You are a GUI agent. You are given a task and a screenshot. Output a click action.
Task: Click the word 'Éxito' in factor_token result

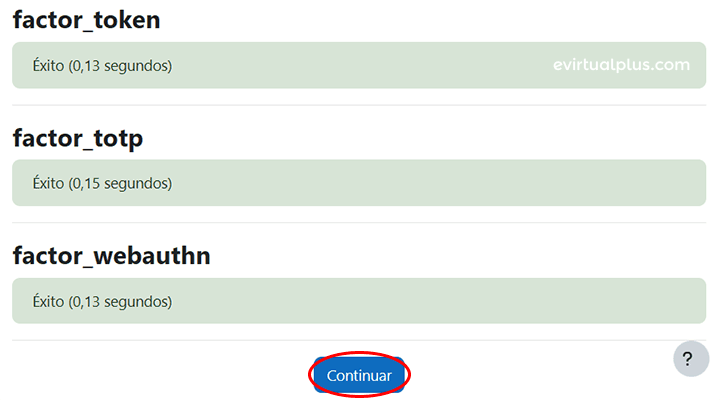pos(48,66)
